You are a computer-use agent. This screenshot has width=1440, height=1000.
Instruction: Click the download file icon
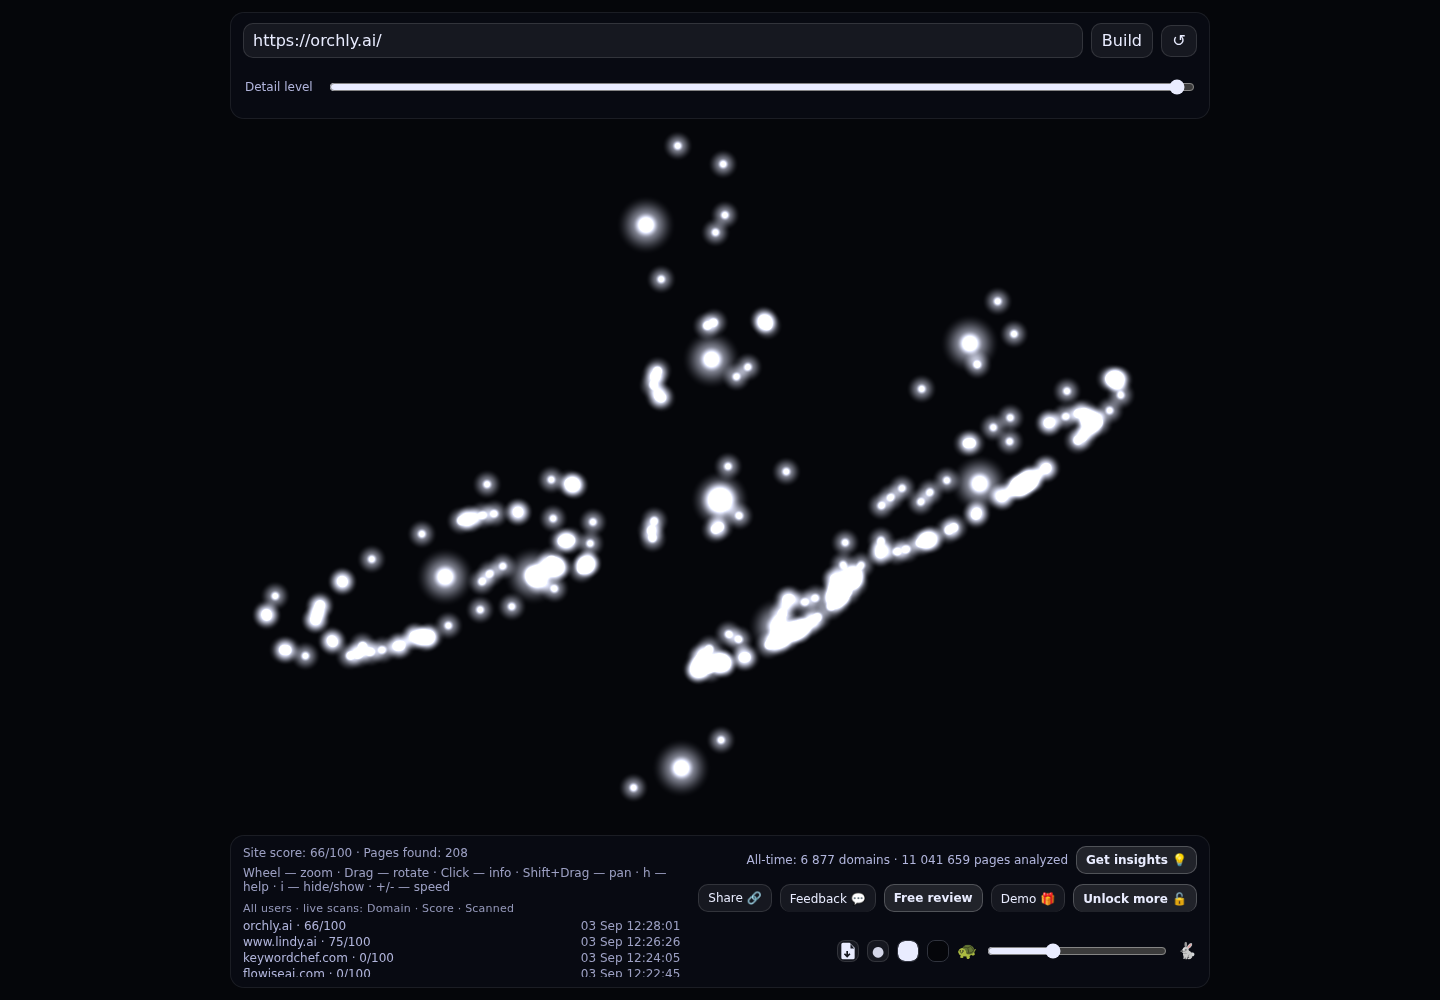click(848, 951)
